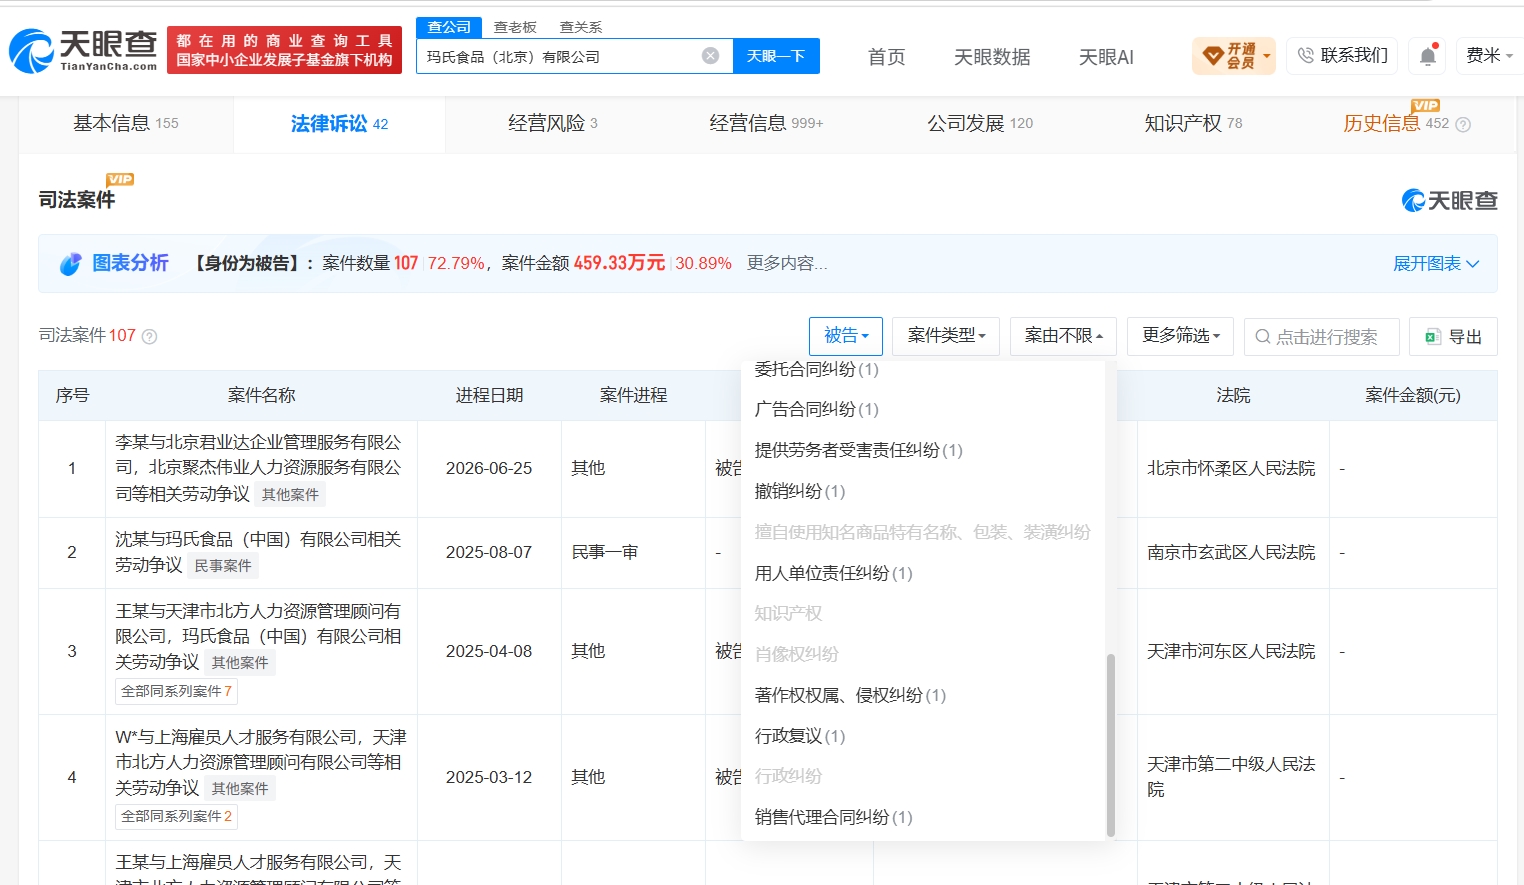This screenshot has width=1524, height=885.
Task: Open the 天眼数据 page
Action: pyautogui.click(x=992, y=57)
